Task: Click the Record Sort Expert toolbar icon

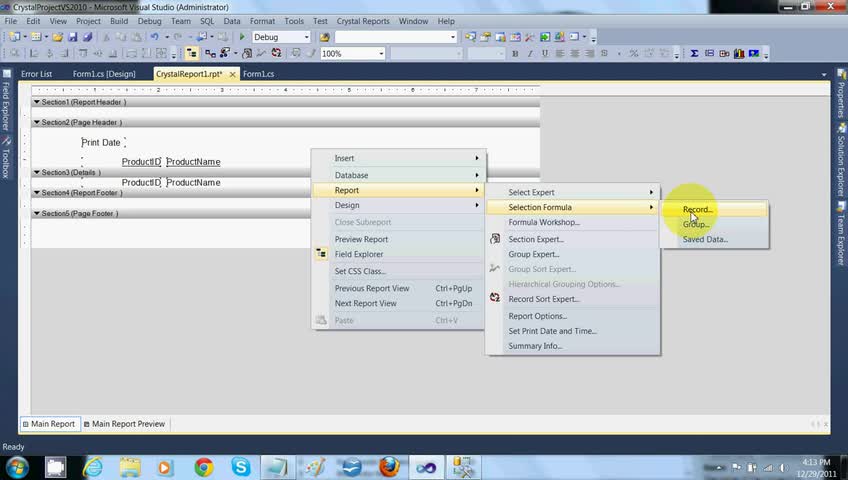Action: pyautogui.click(x=276, y=53)
